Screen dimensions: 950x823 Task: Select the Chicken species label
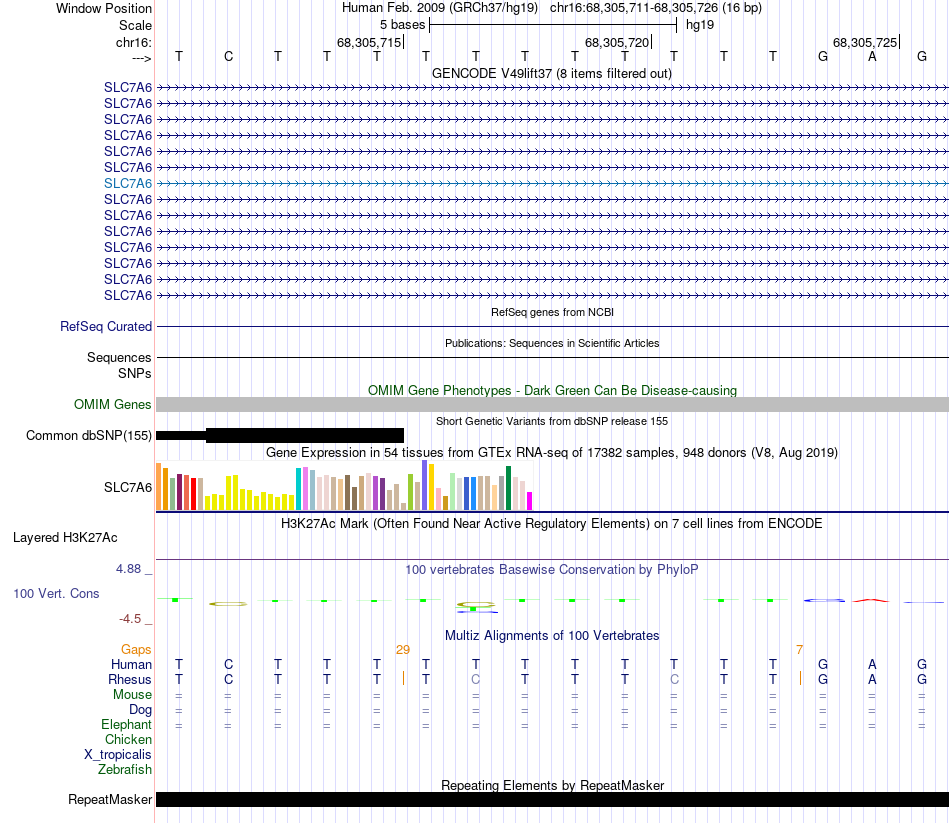[128, 739]
